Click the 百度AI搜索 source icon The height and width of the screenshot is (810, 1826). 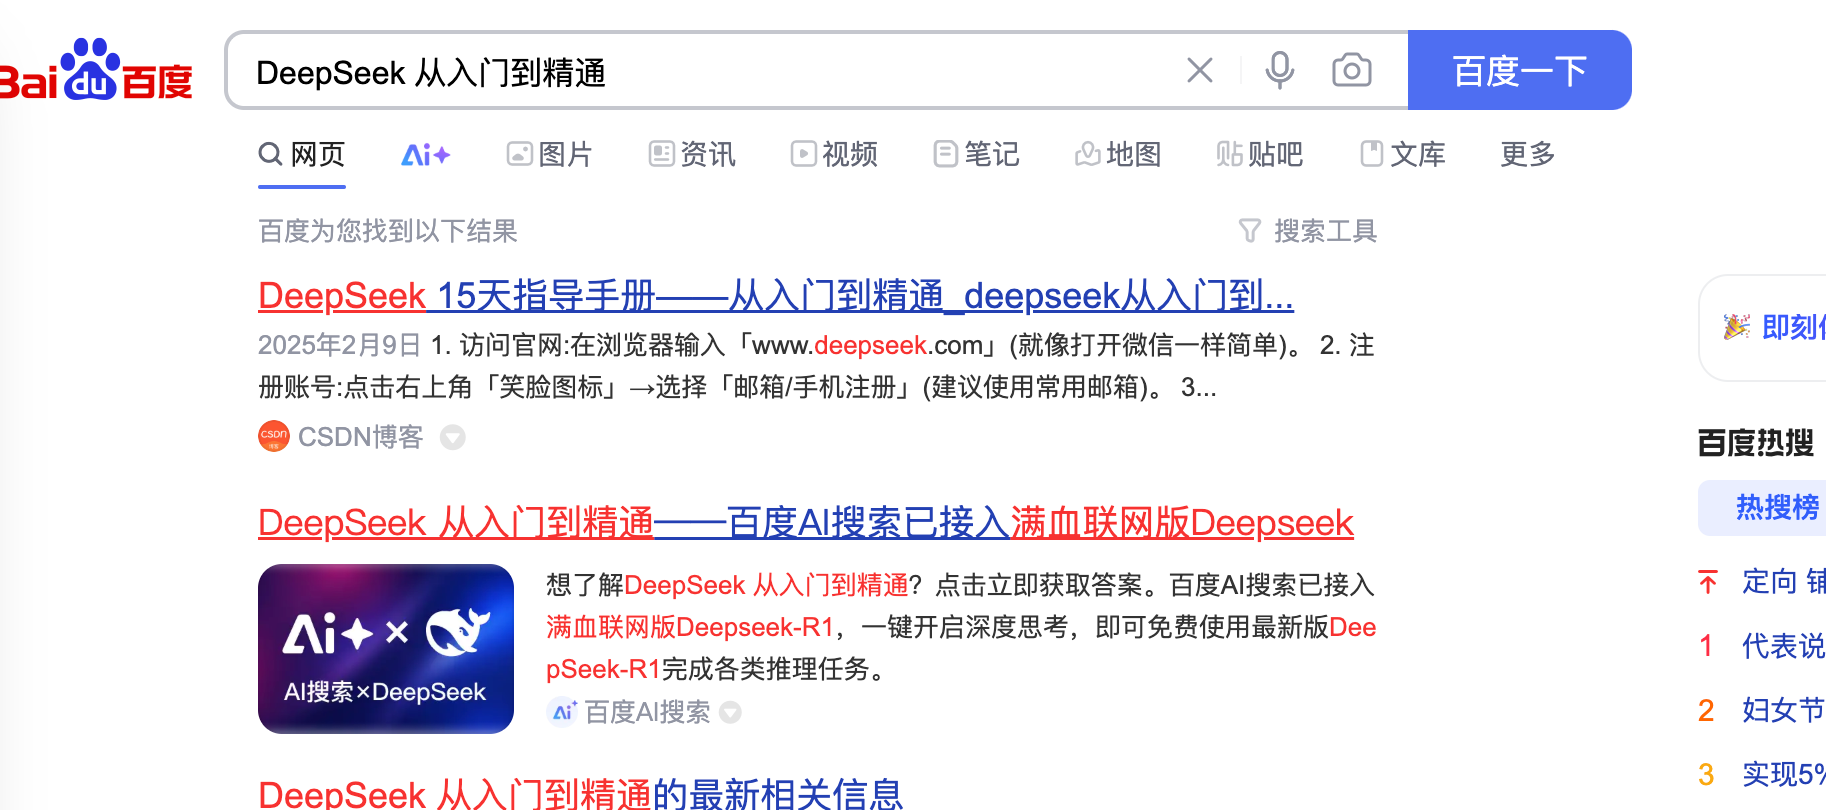562,711
